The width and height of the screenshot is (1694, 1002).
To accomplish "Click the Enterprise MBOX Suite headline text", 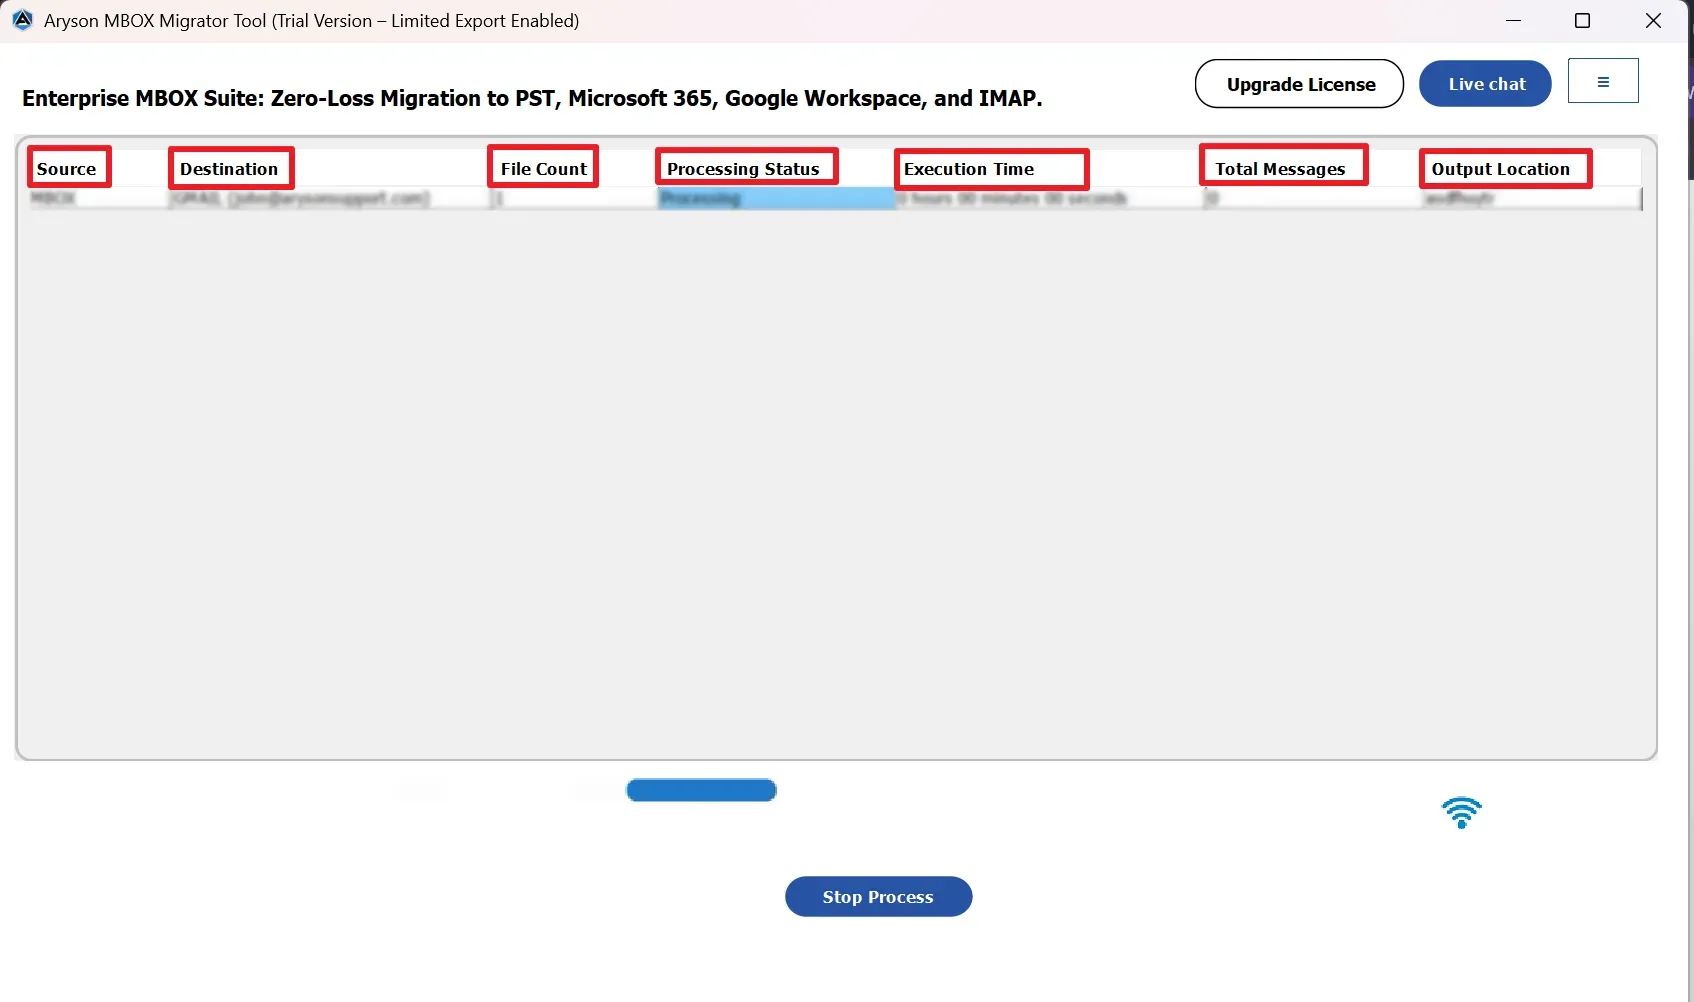I will [532, 98].
